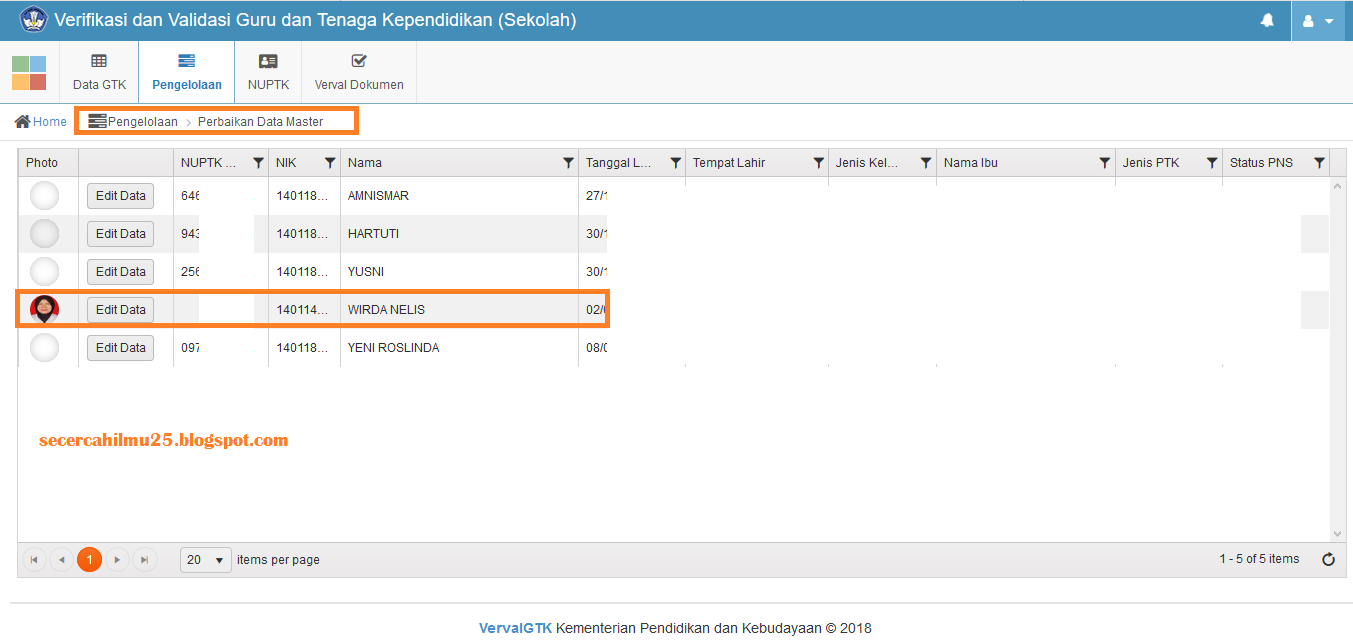Open the Nama Ibu column filter
1353x643 pixels.
click(1104, 163)
